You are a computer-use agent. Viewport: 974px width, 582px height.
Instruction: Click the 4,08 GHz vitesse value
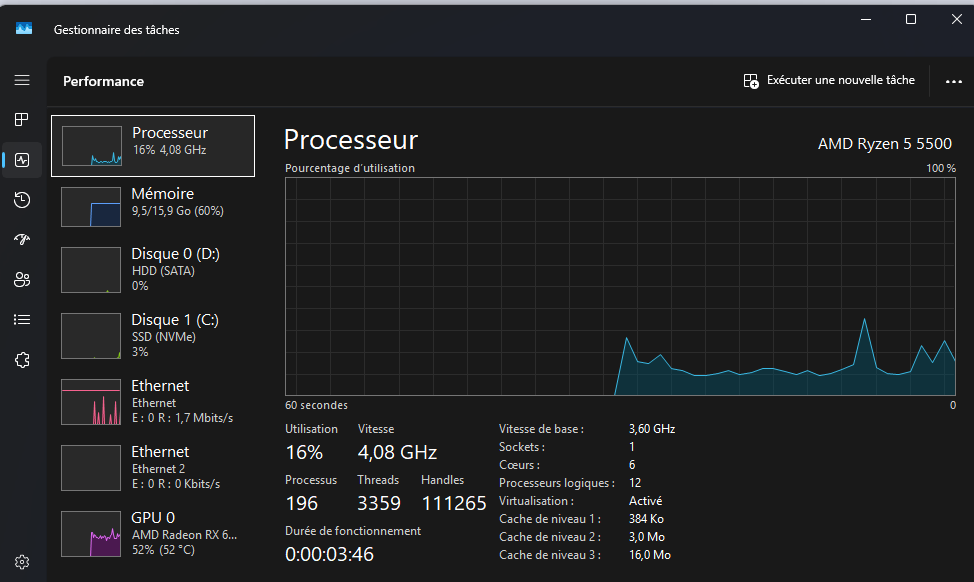(398, 452)
